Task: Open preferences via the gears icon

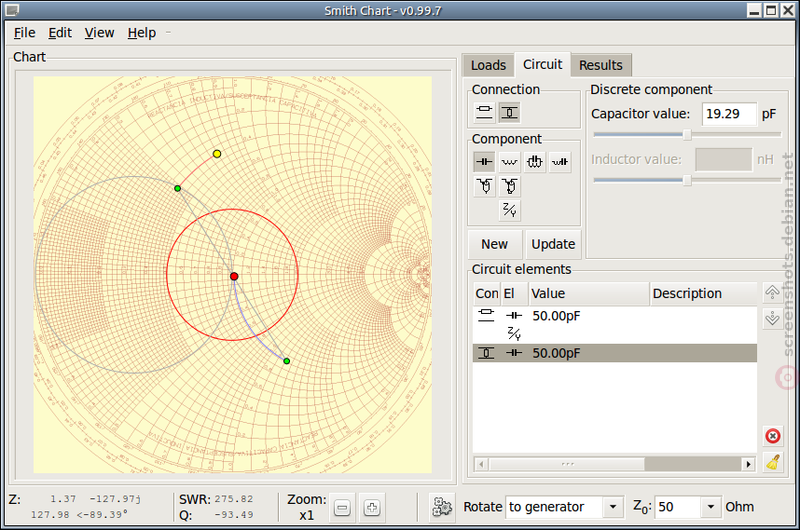Action: (442, 507)
